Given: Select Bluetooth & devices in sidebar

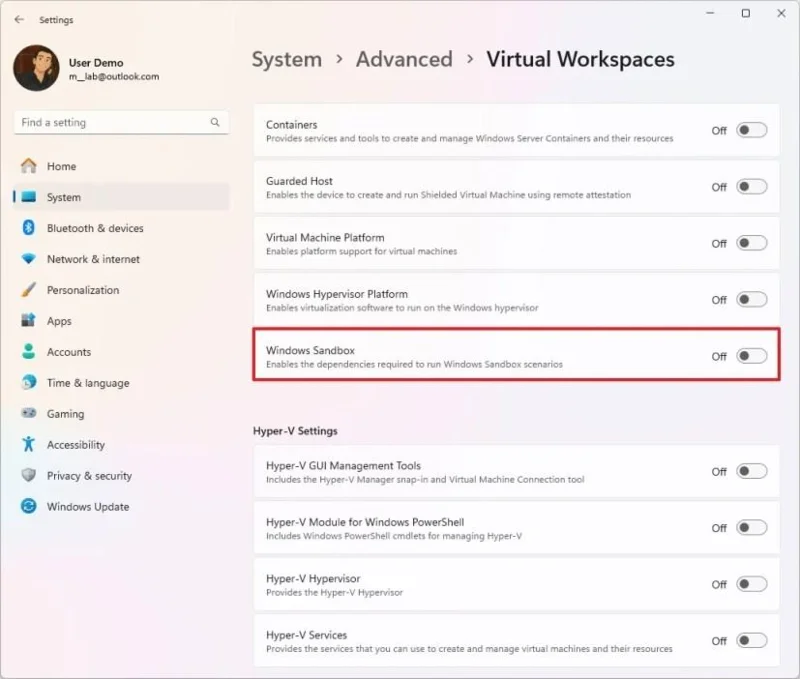Looking at the screenshot, I should click(121, 228).
